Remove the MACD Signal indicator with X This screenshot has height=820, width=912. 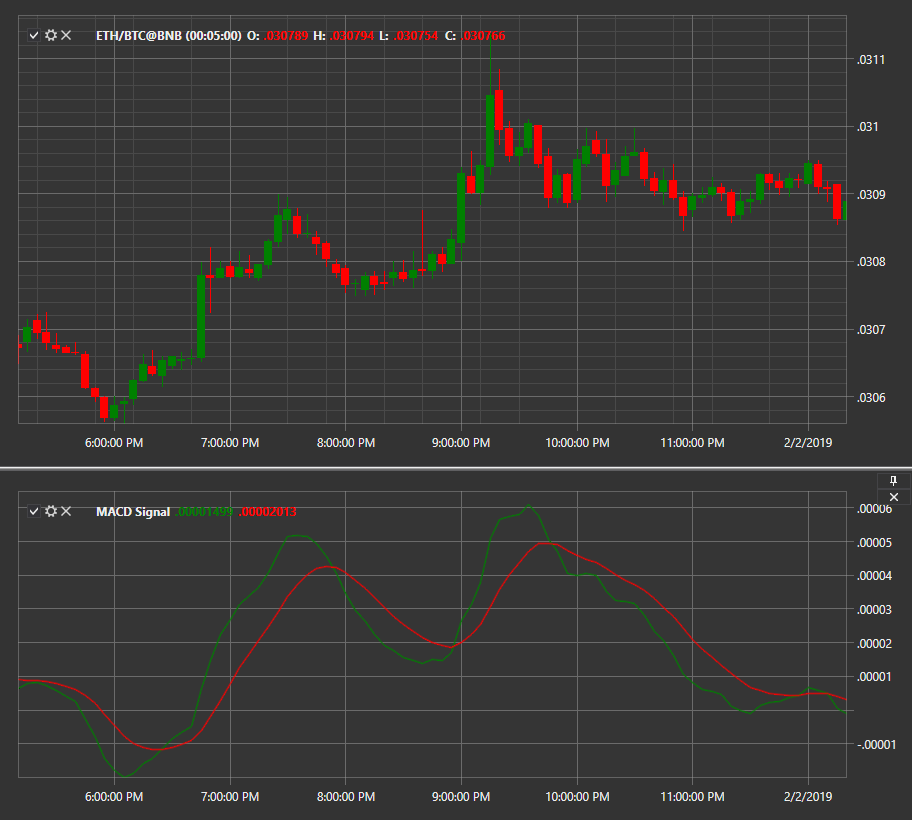66,511
